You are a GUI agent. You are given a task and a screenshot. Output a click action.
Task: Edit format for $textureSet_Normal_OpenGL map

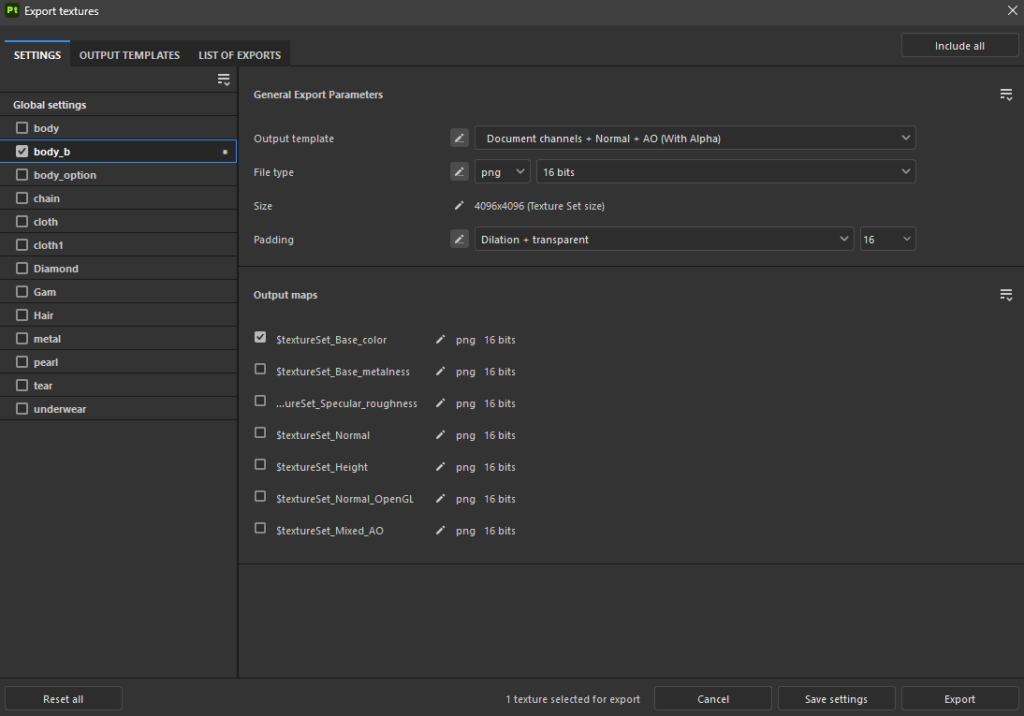pos(440,498)
